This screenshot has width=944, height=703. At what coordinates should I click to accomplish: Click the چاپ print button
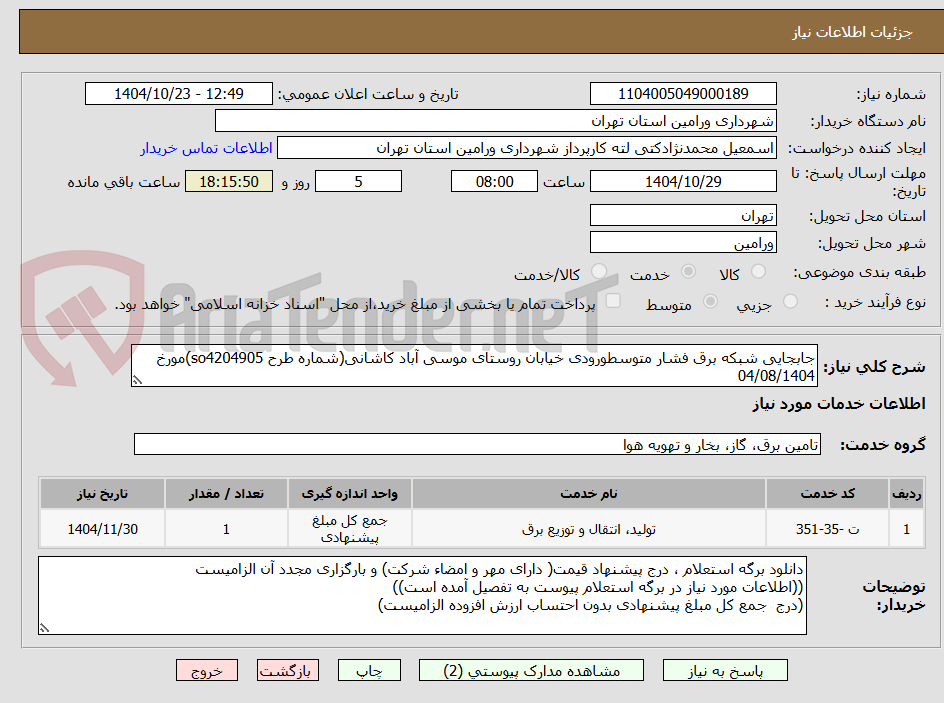(369, 670)
